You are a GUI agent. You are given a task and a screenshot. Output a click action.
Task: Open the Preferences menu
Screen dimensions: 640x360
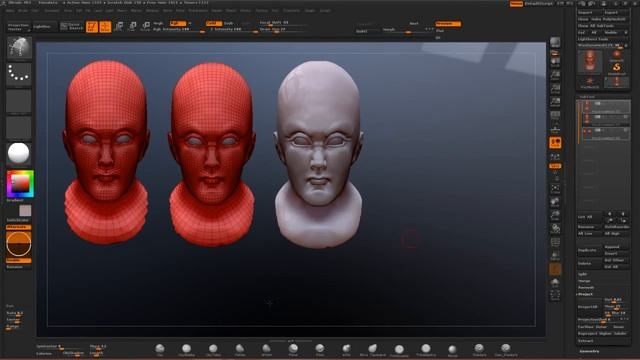(198, 11)
